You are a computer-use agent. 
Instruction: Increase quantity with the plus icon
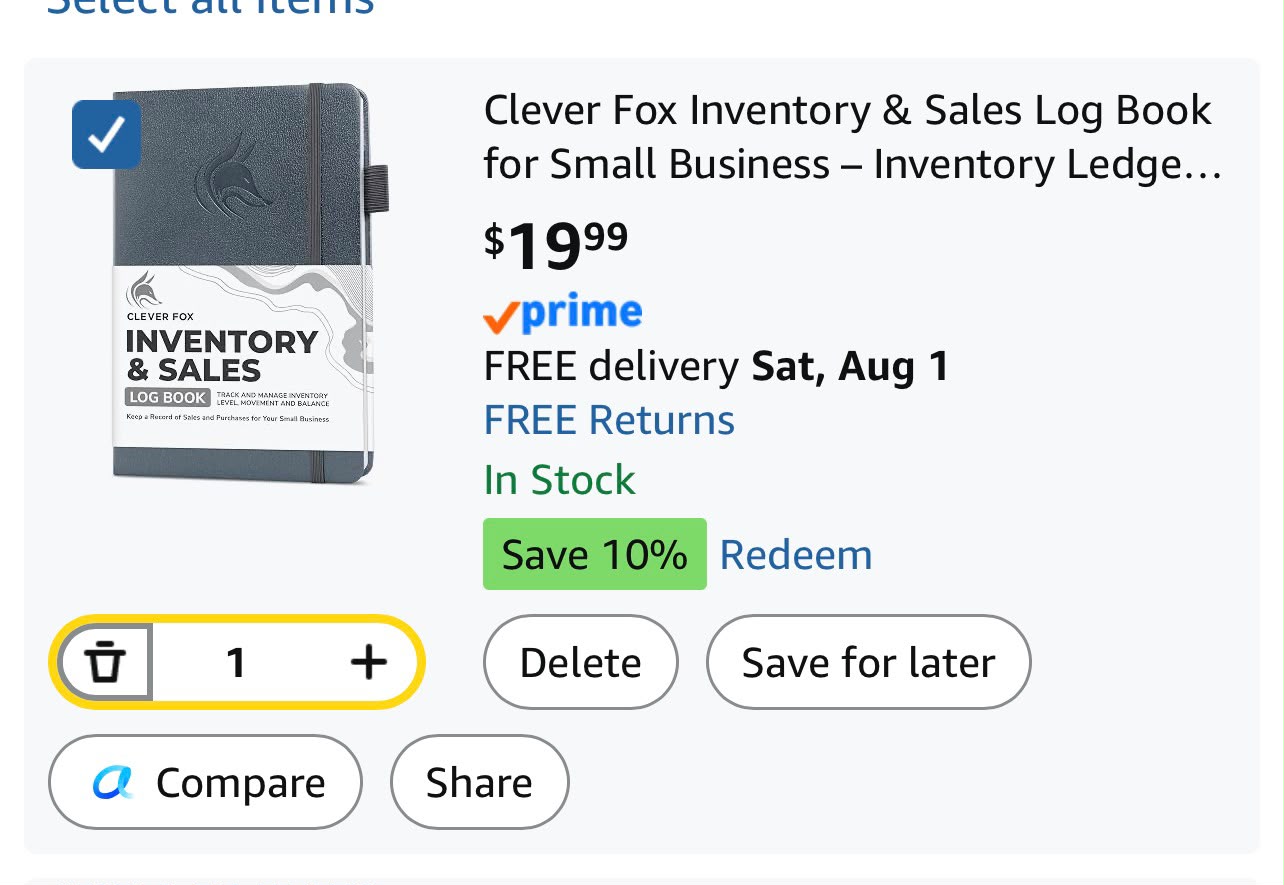coord(368,662)
